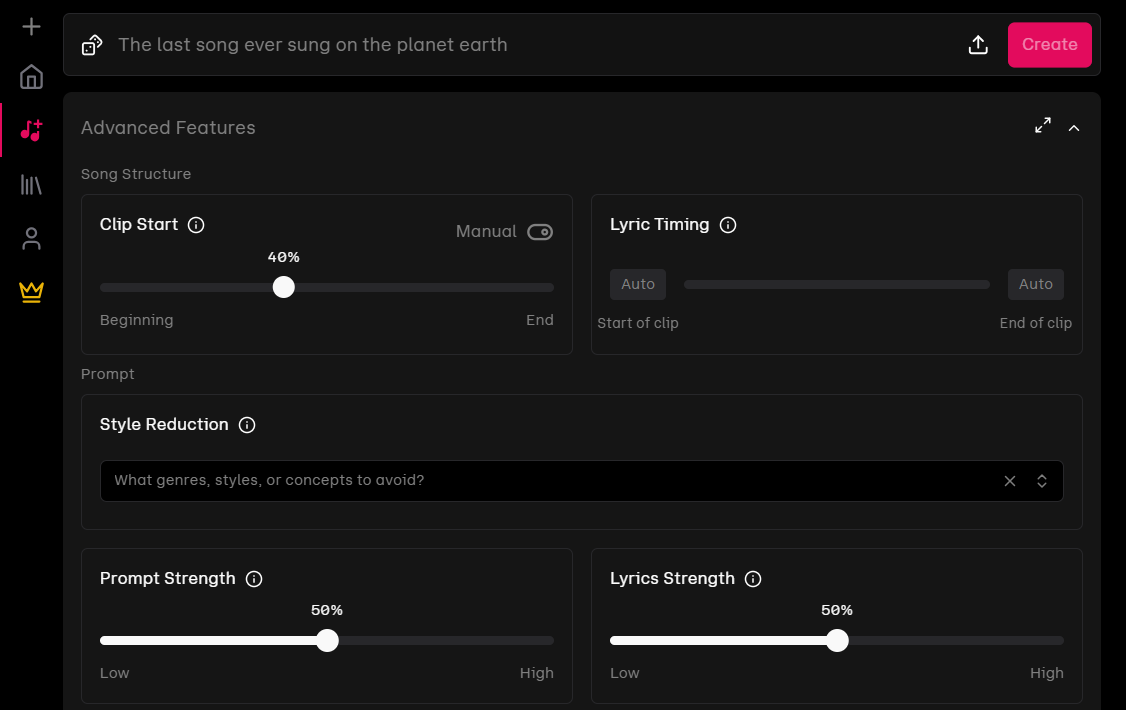Click the upload icon beside Create
The width and height of the screenshot is (1126, 710).
978,45
